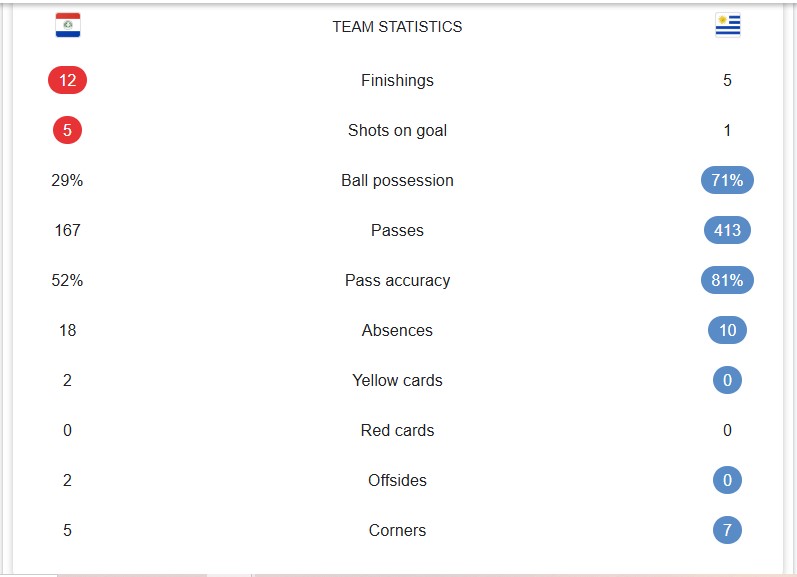Select Paraguay's 167 passes value
Screen dimensions: 797x577
68,230
